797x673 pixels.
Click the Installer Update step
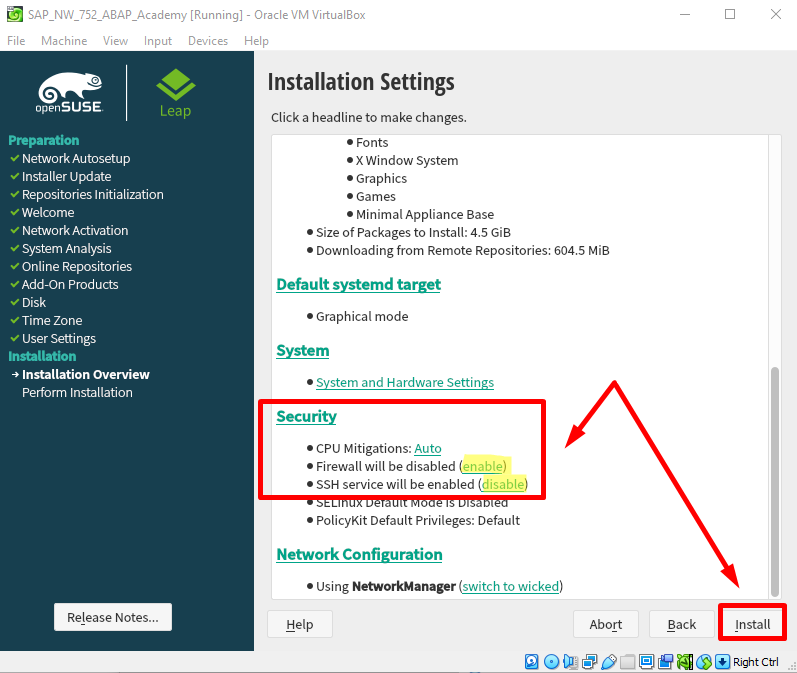66,176
